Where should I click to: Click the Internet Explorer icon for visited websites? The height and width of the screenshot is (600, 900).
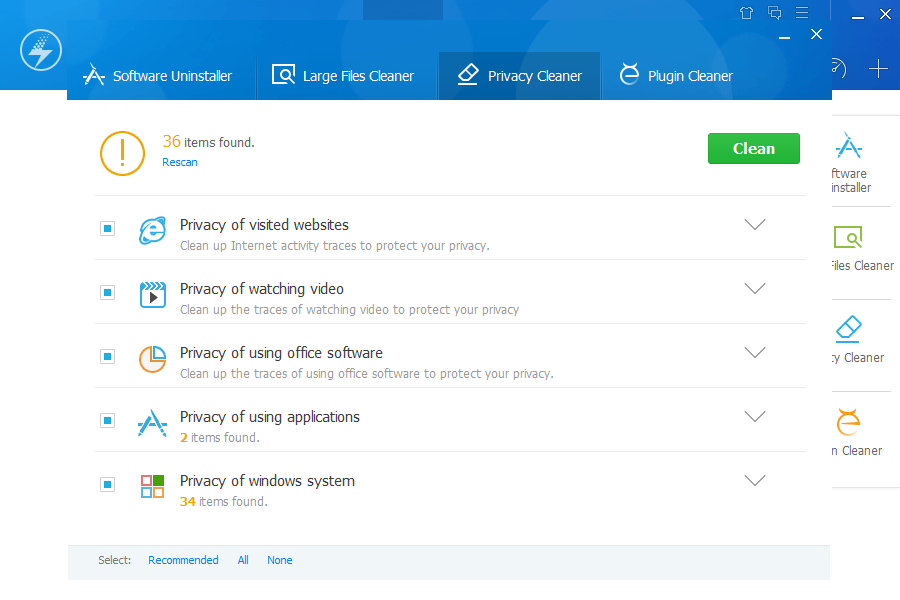click(x=153, y=230)
